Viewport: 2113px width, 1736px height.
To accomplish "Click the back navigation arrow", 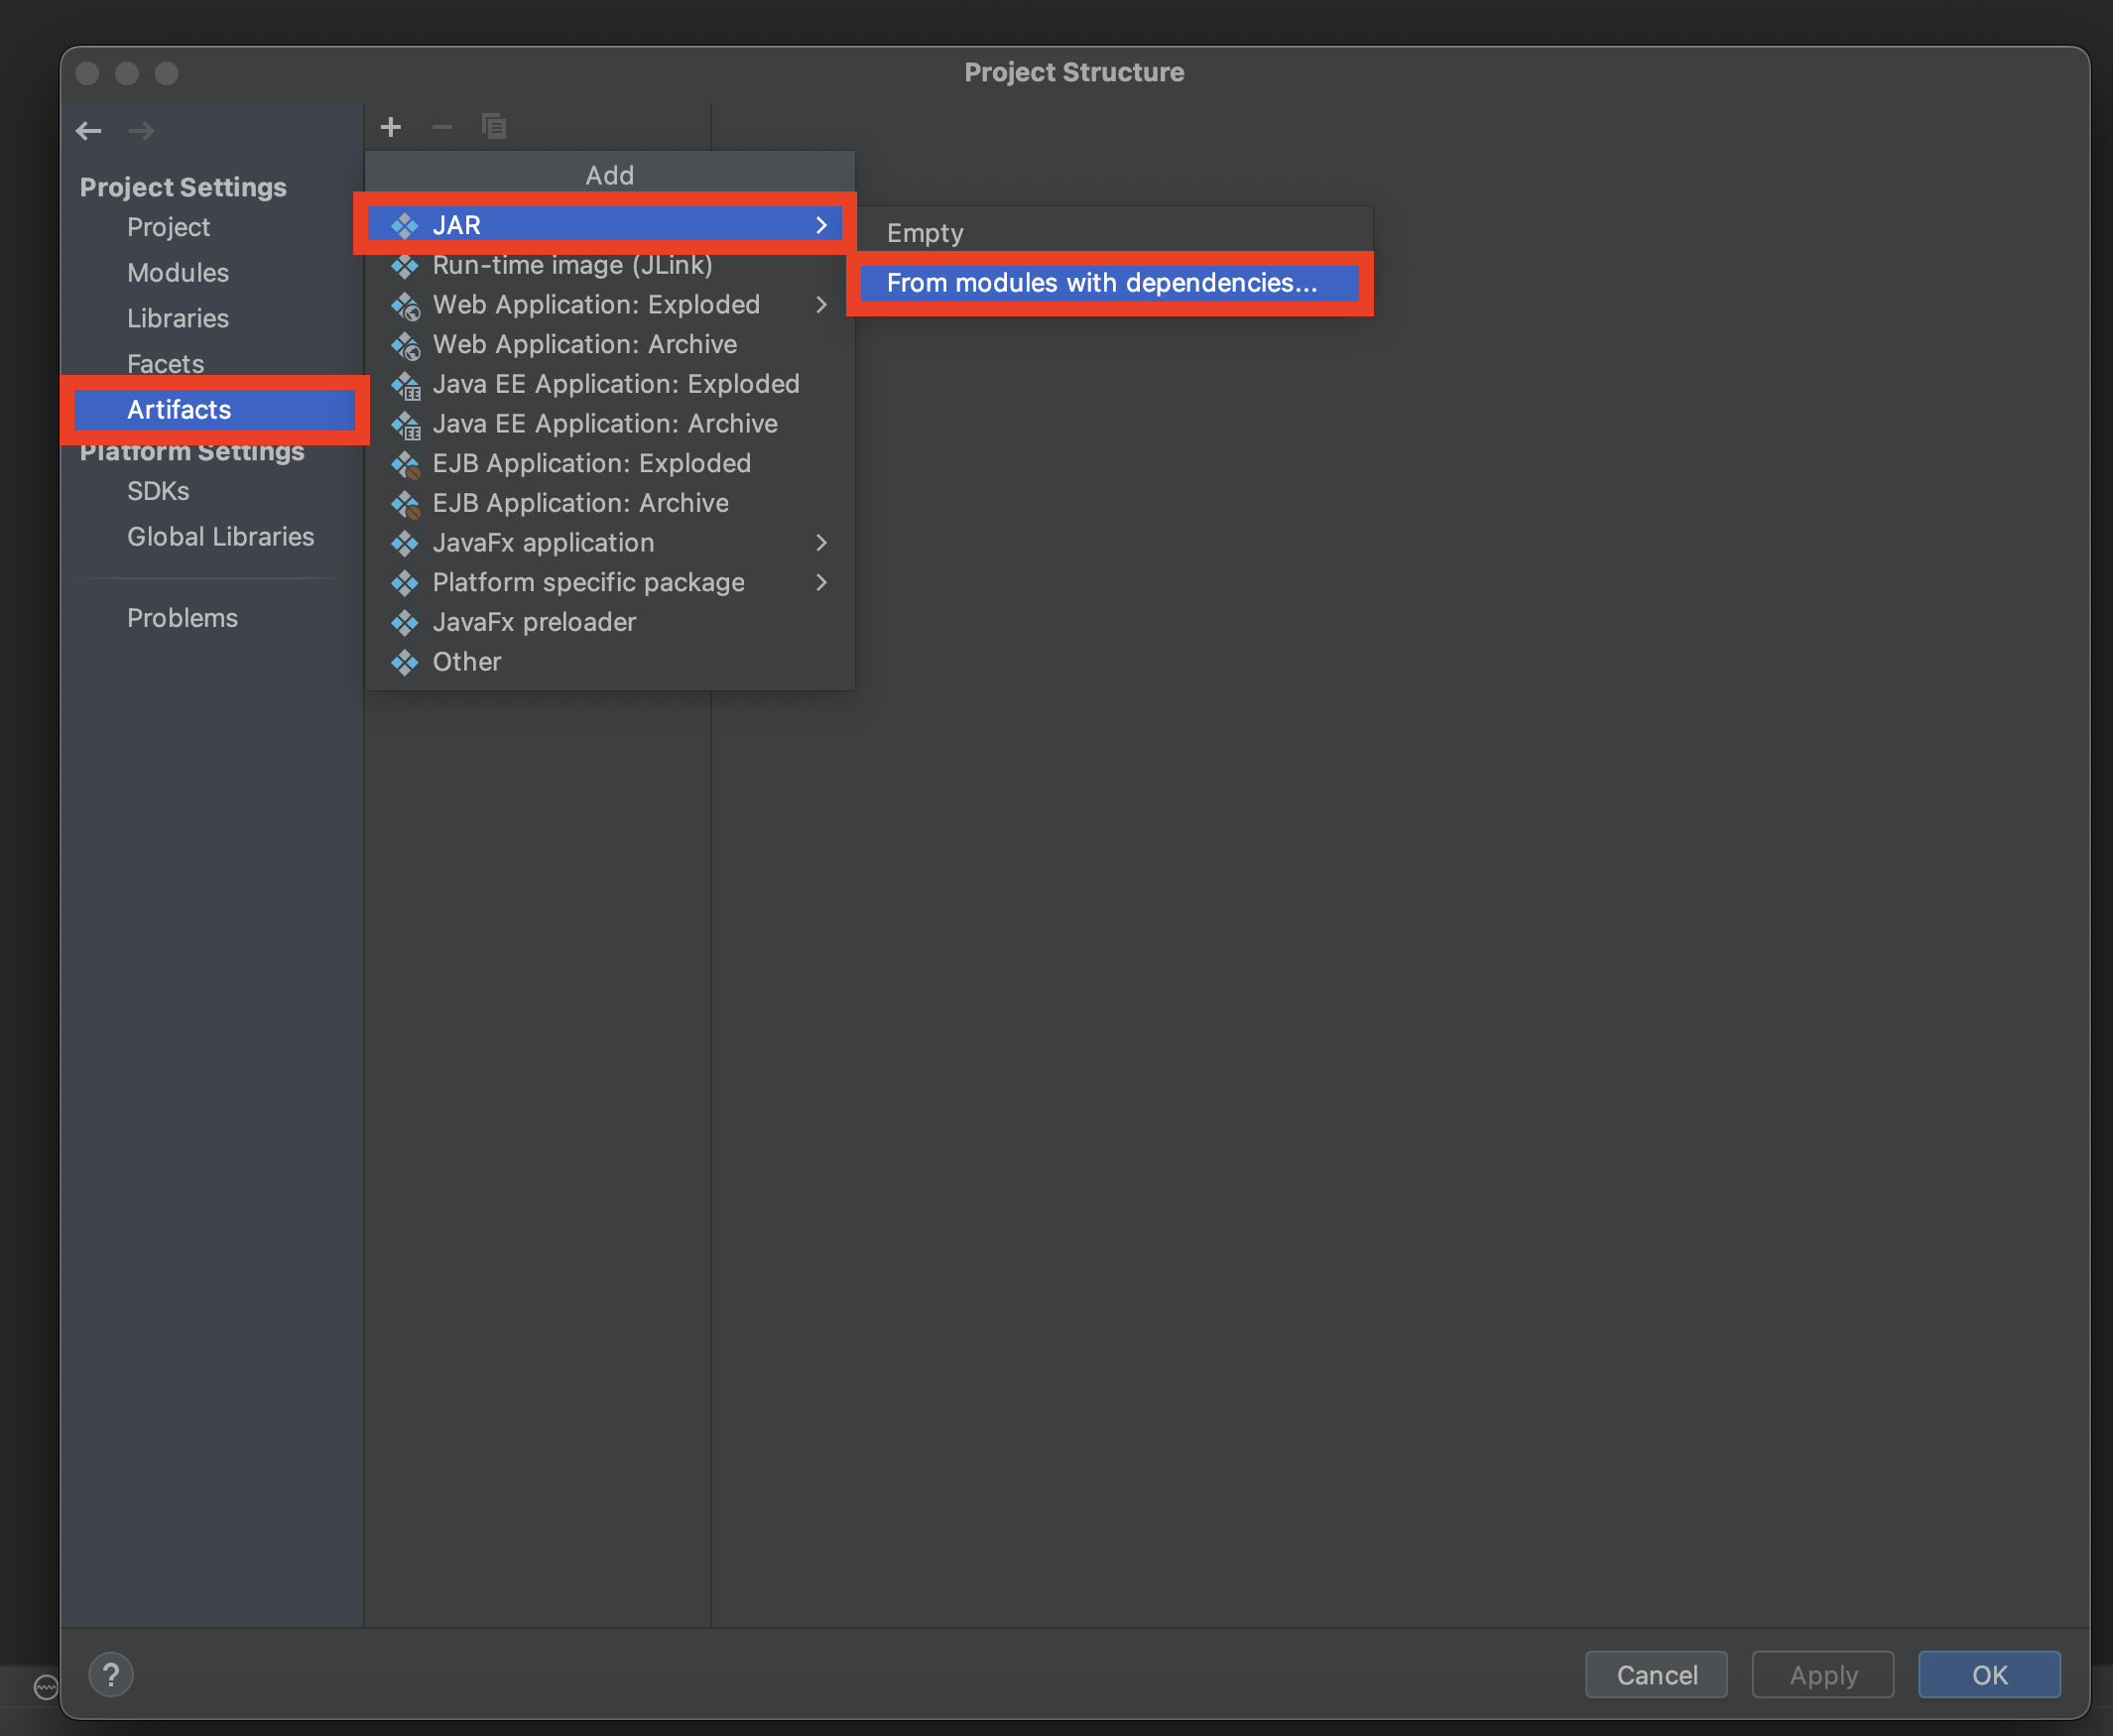I will 89,131.
